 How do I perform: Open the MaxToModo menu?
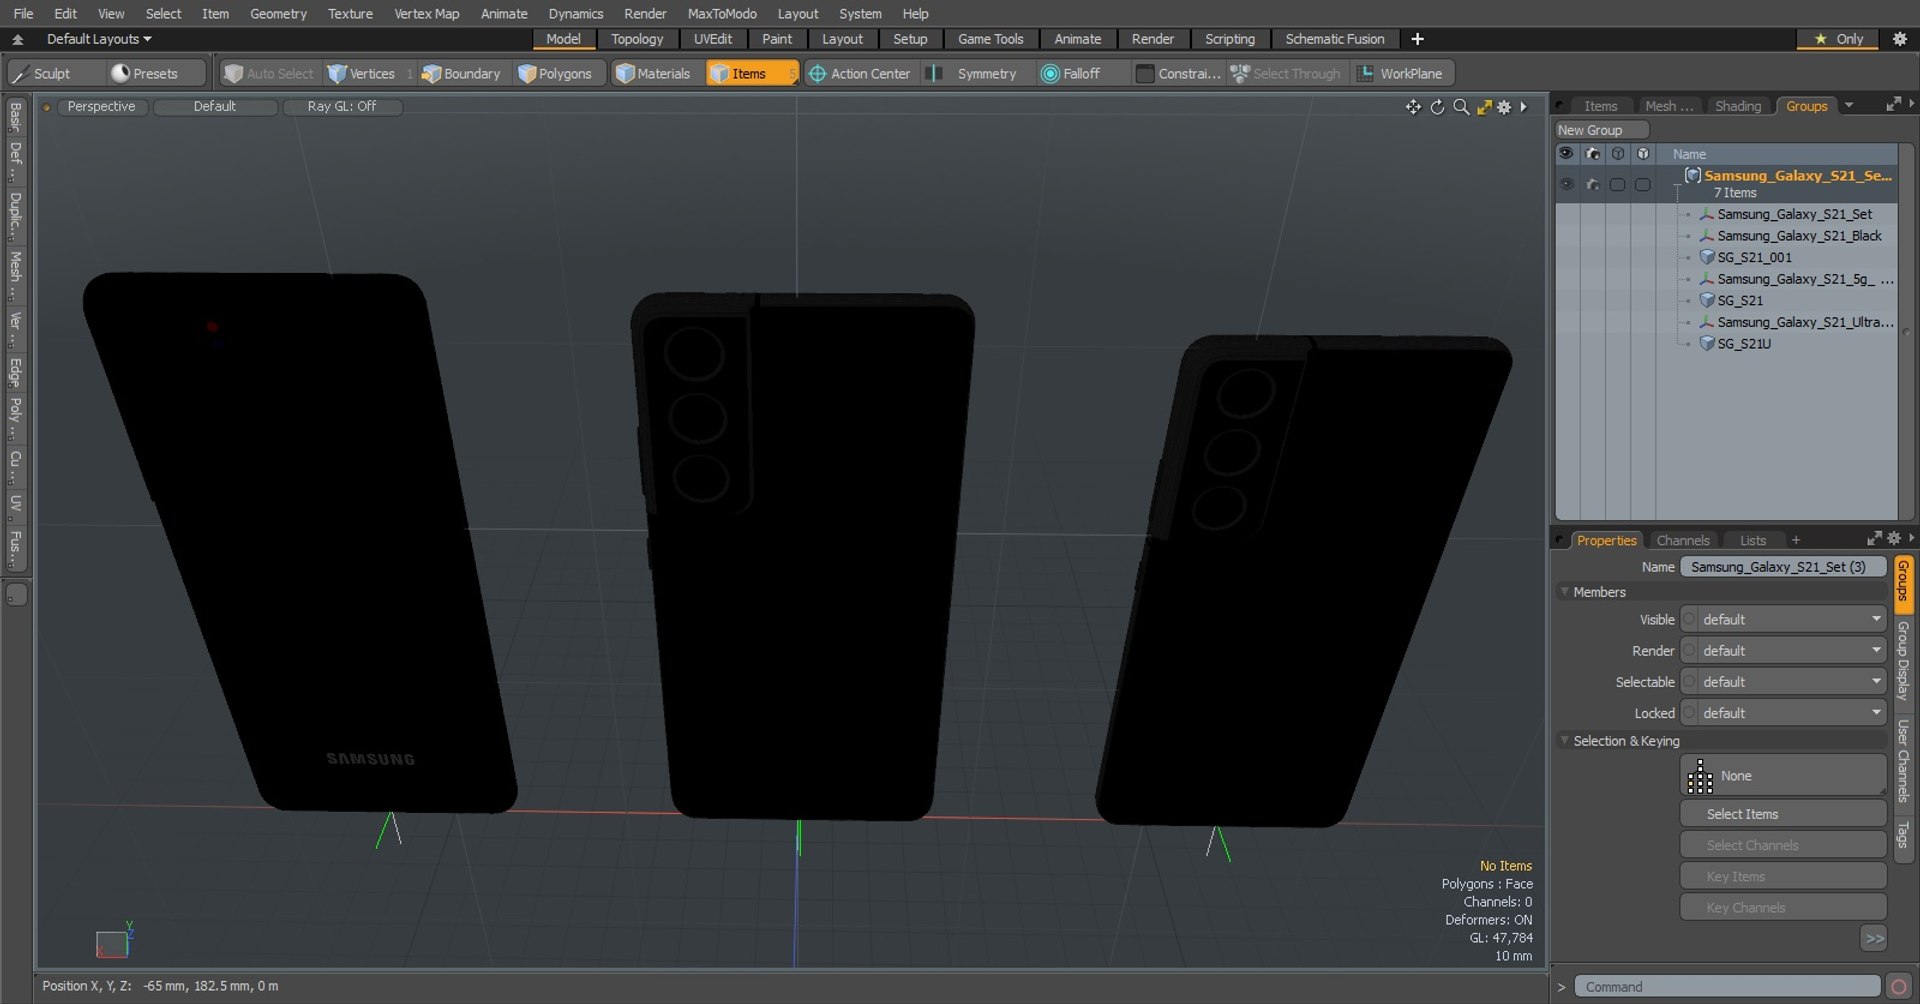click(722, 13)
